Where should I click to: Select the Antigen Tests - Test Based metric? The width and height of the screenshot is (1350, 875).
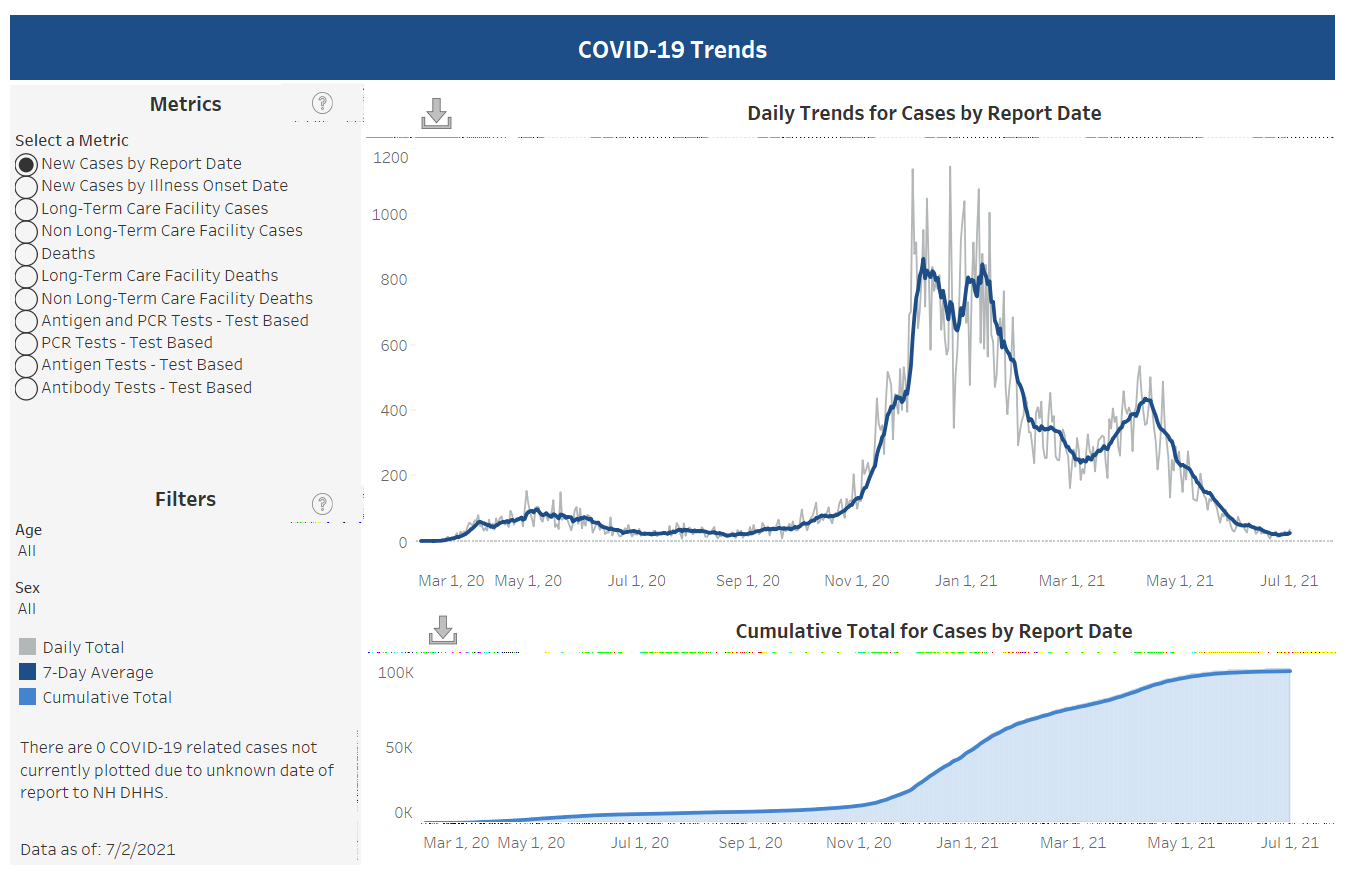[27, 365]
